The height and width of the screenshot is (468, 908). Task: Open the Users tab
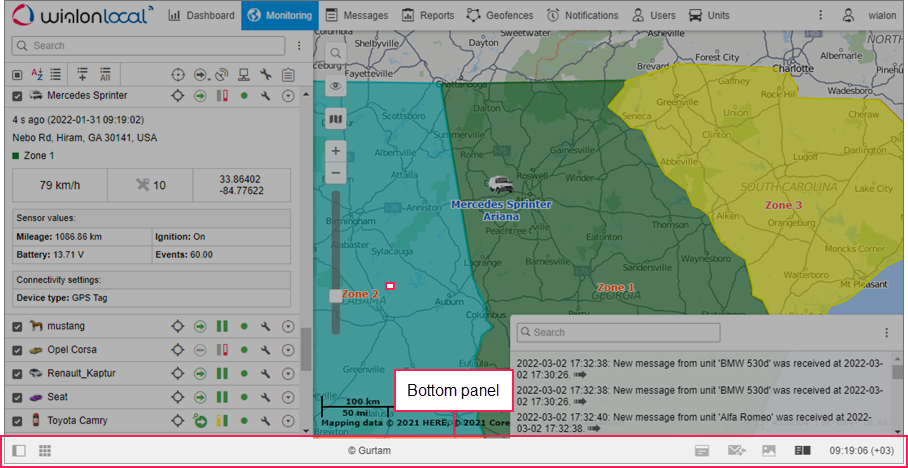click(x=654, y=15)
